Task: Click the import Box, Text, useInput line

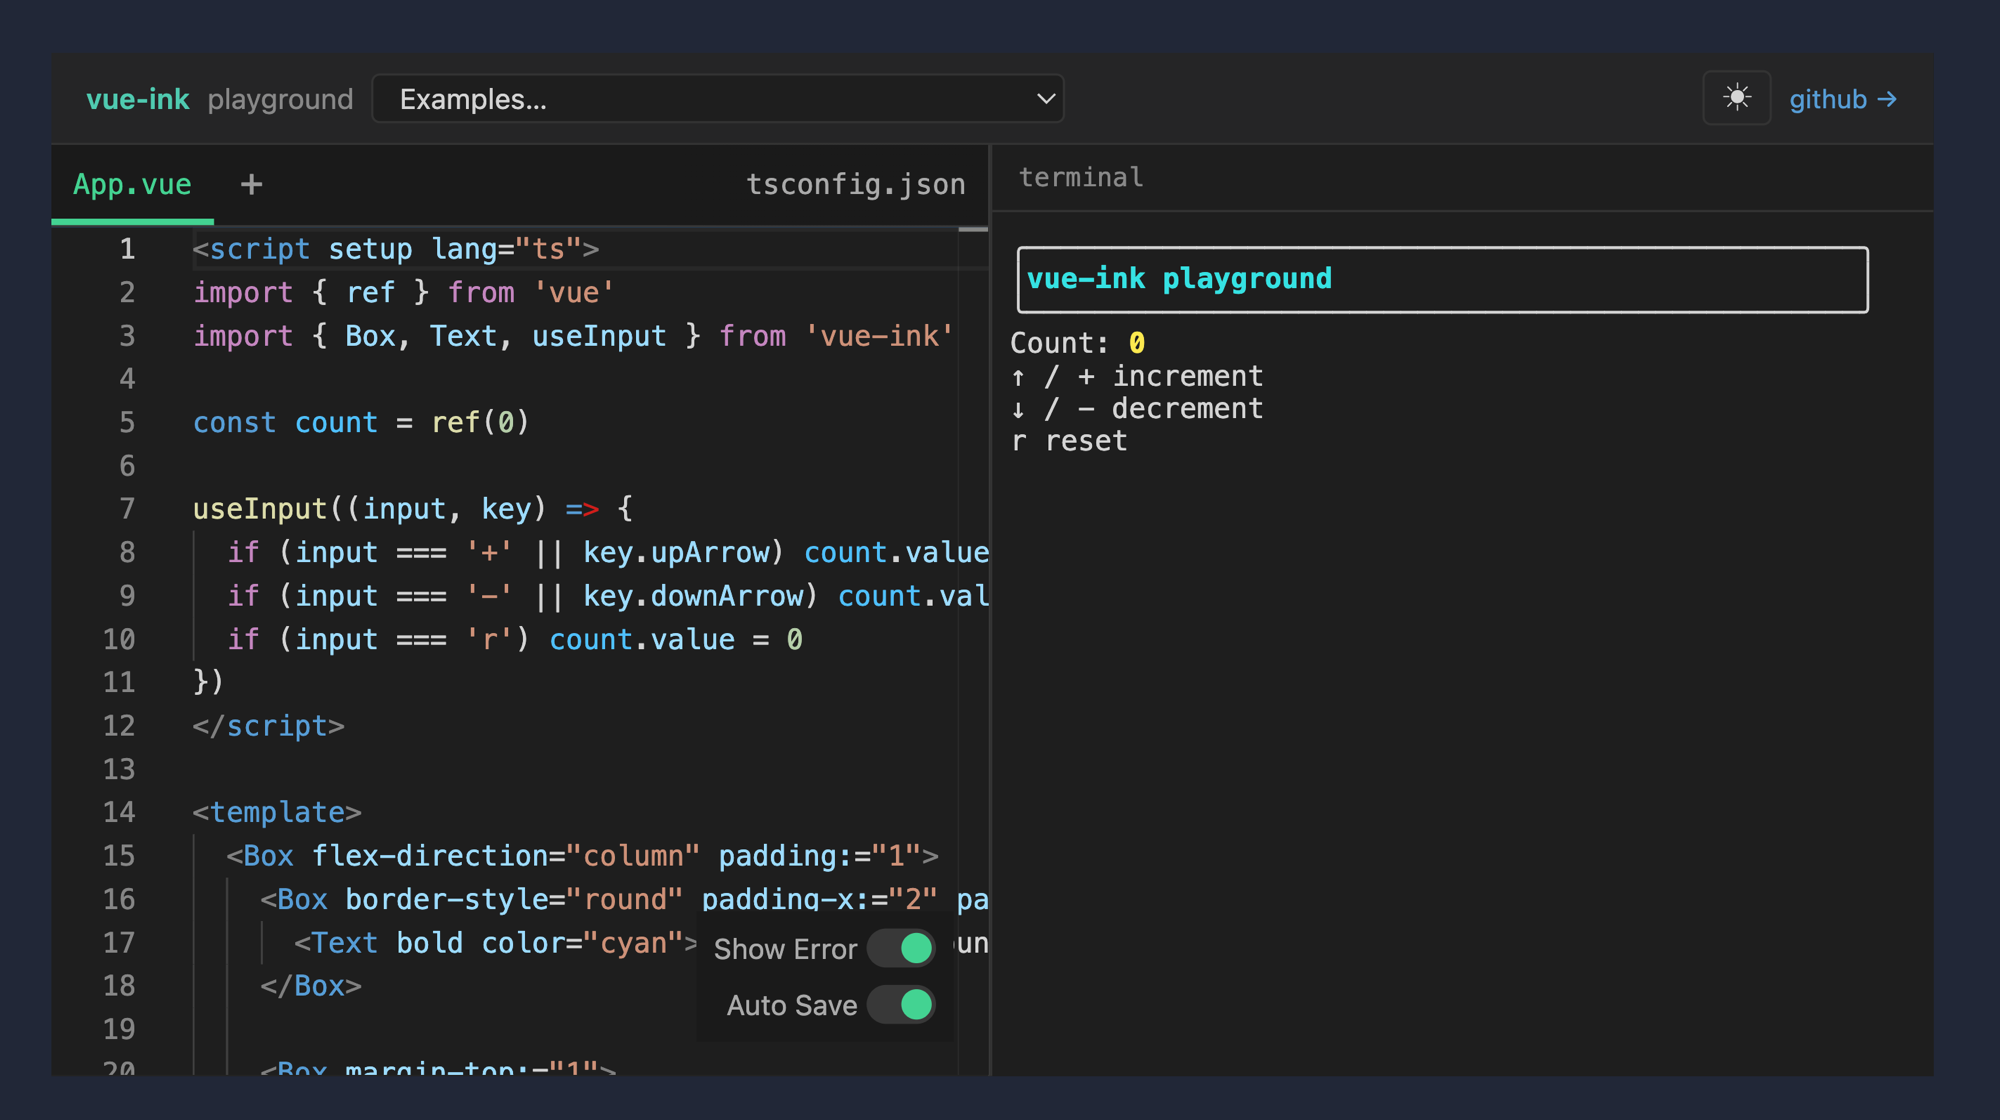Action: point(574,336)
